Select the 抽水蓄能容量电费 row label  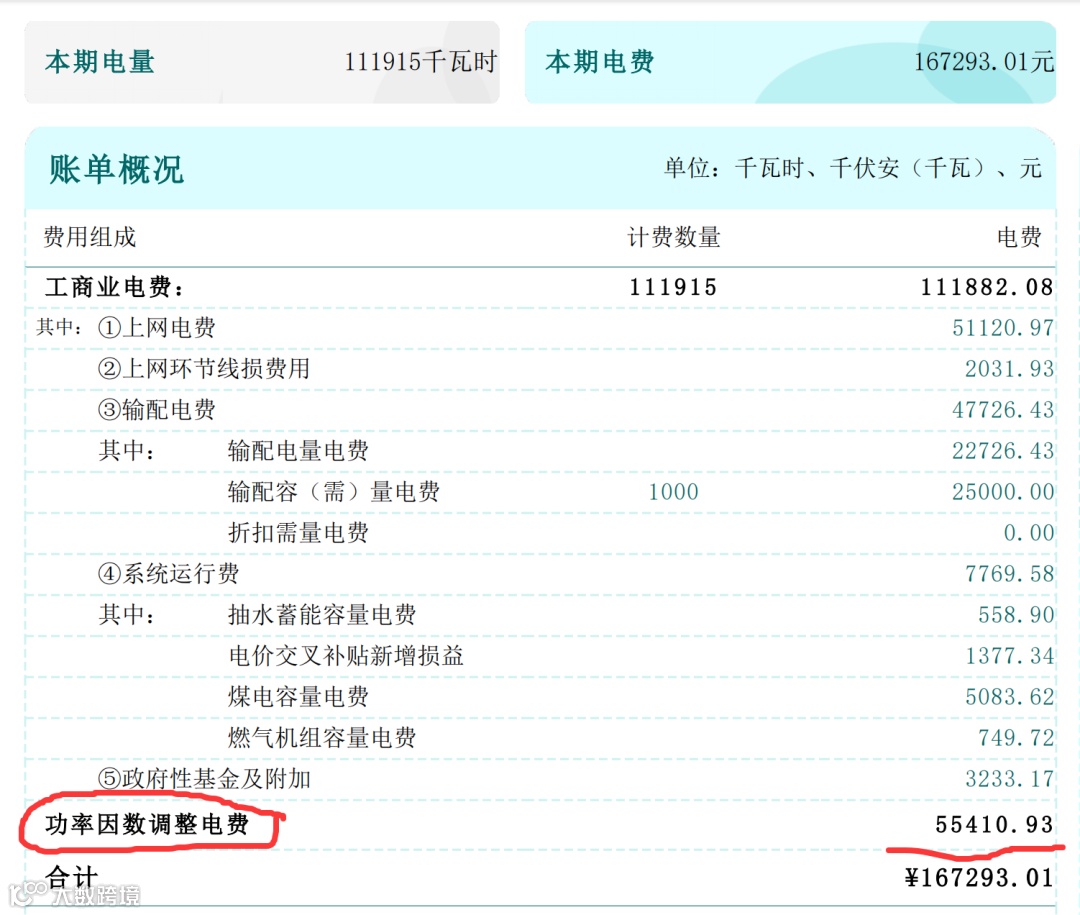(322, 615)
